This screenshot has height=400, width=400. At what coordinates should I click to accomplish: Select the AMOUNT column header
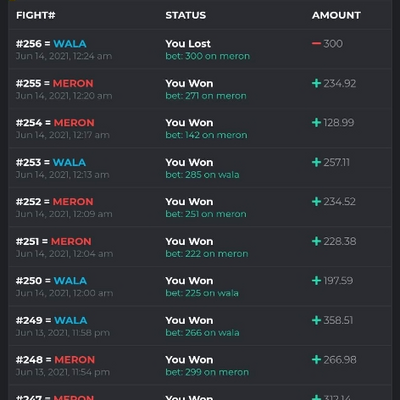click(336, 15)
